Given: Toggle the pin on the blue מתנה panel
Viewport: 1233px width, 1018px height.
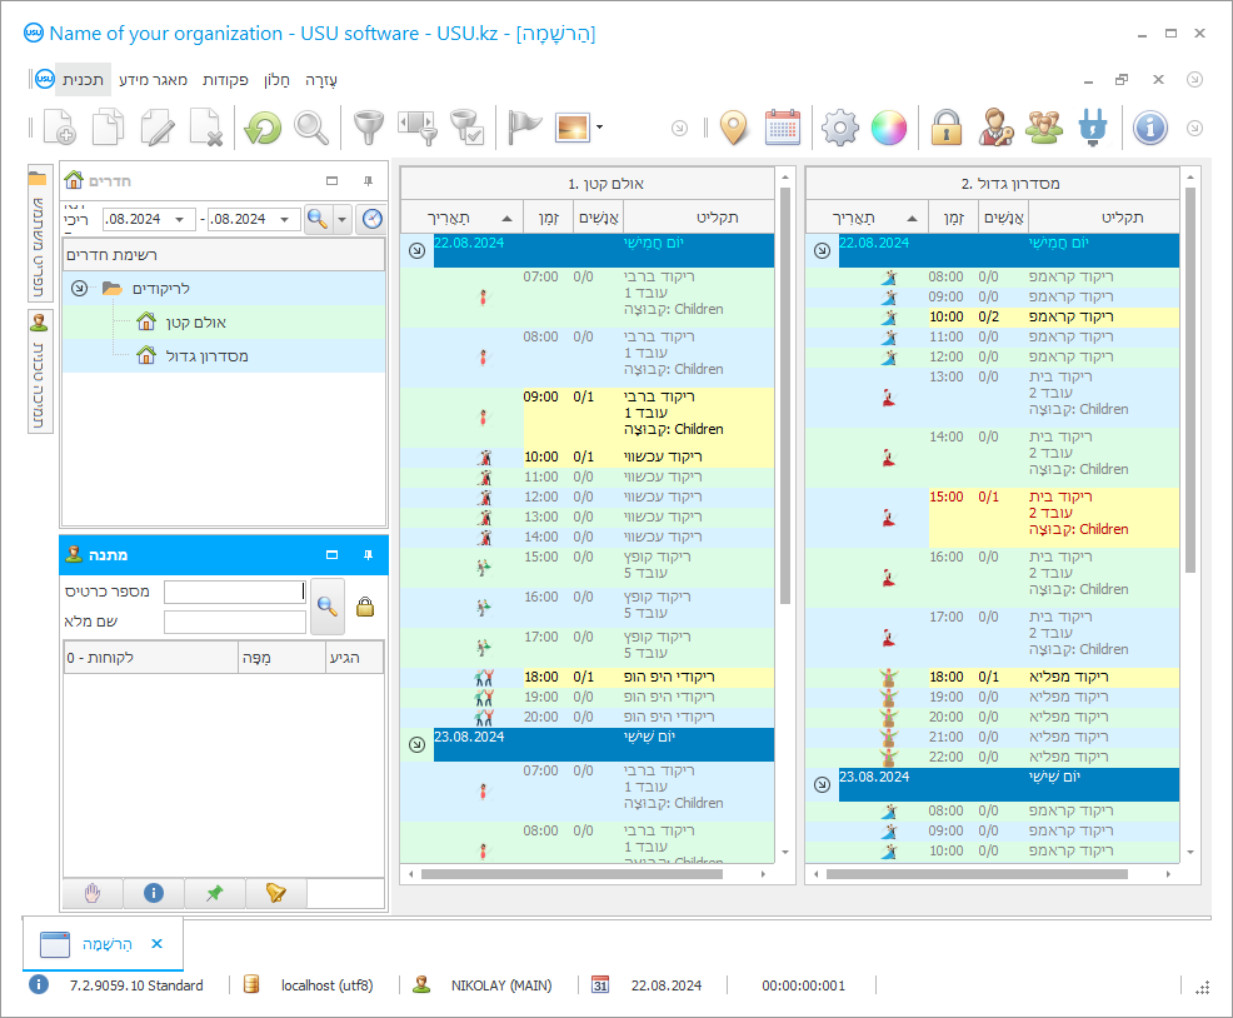Looking at the screenshot, I should click(368, 555).
